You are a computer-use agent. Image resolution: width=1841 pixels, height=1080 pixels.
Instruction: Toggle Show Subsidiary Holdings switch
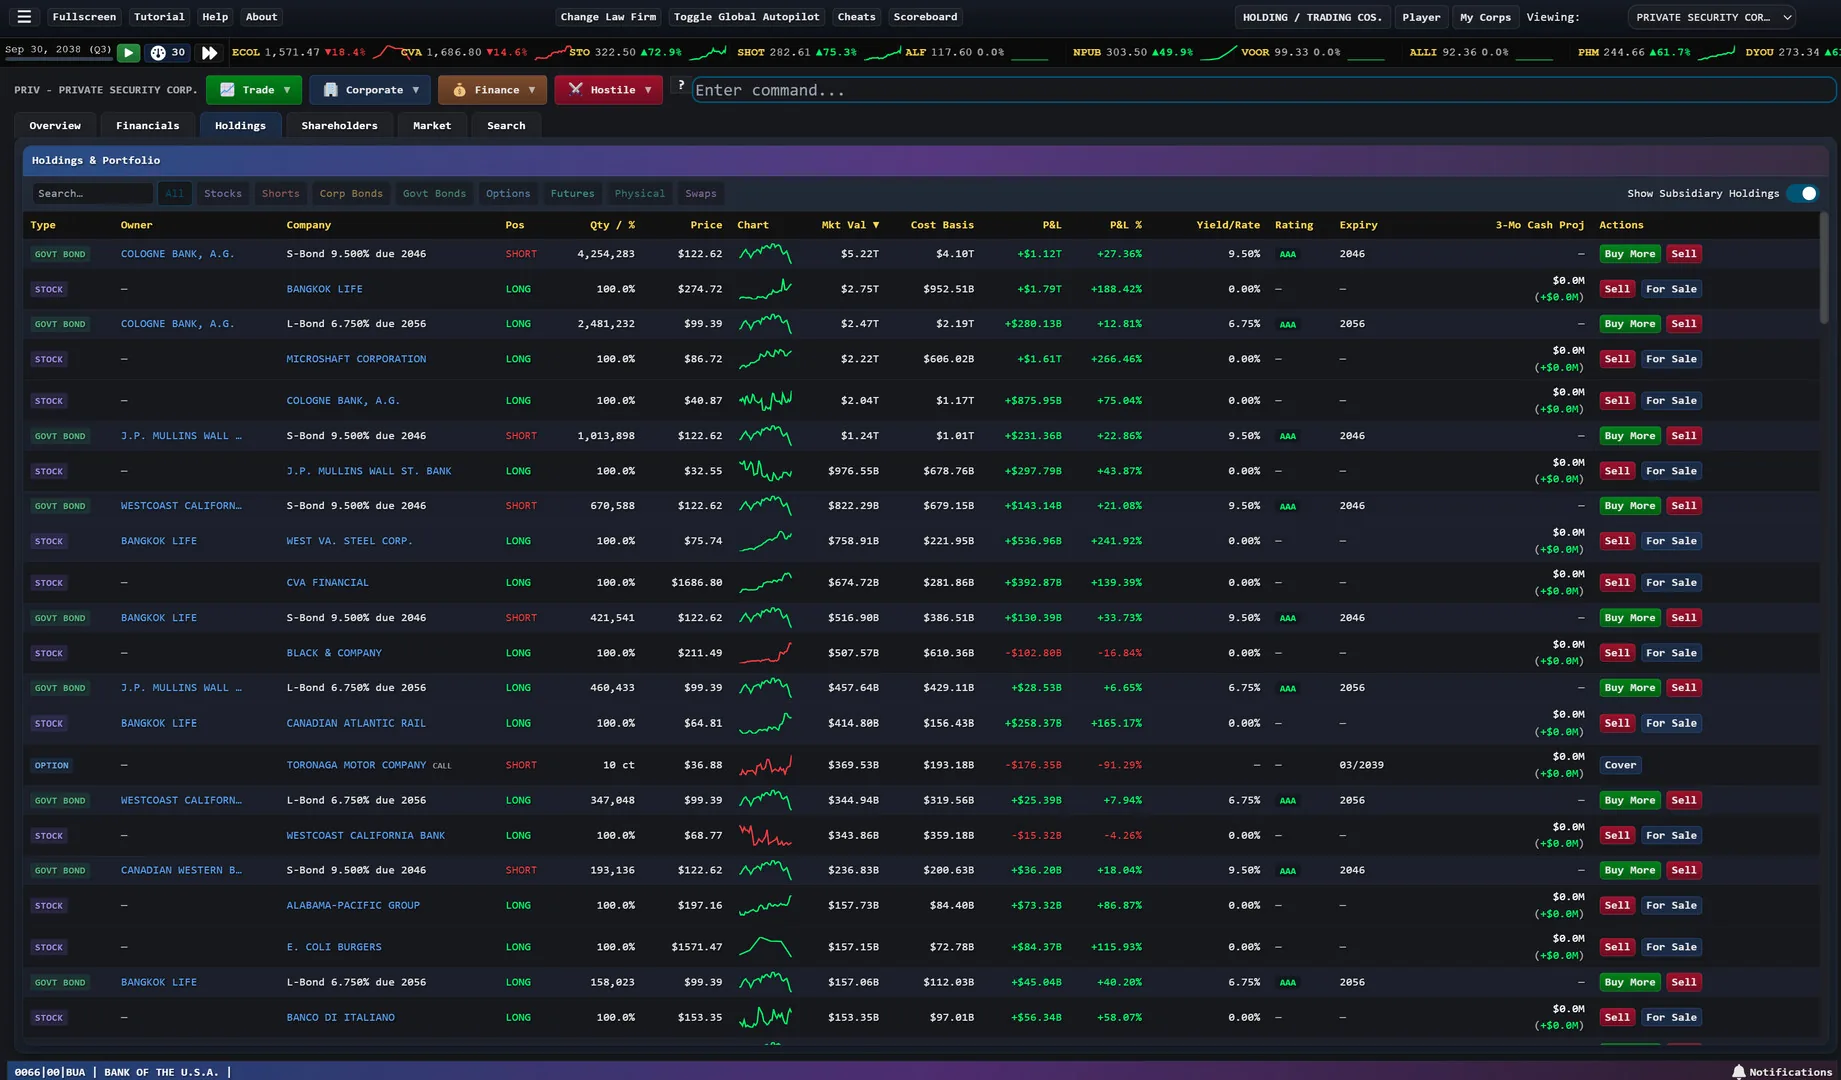[x=1802, y=194]
